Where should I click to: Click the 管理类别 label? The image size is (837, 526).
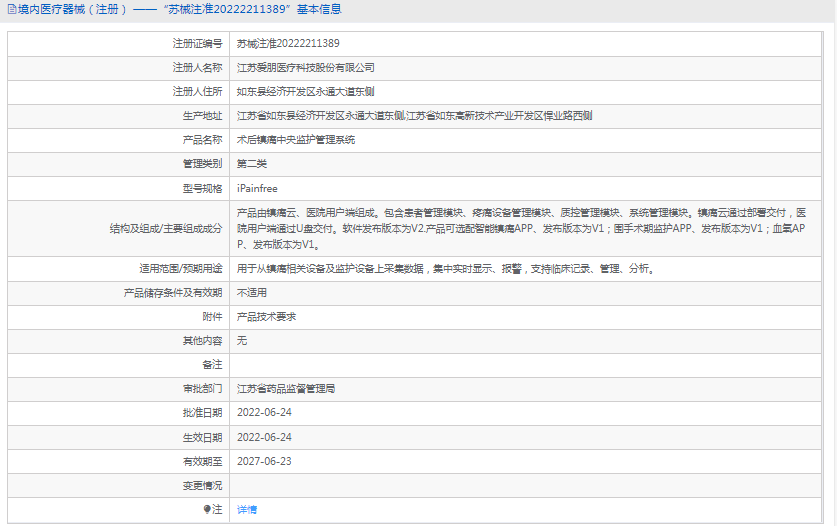(202, 164)
